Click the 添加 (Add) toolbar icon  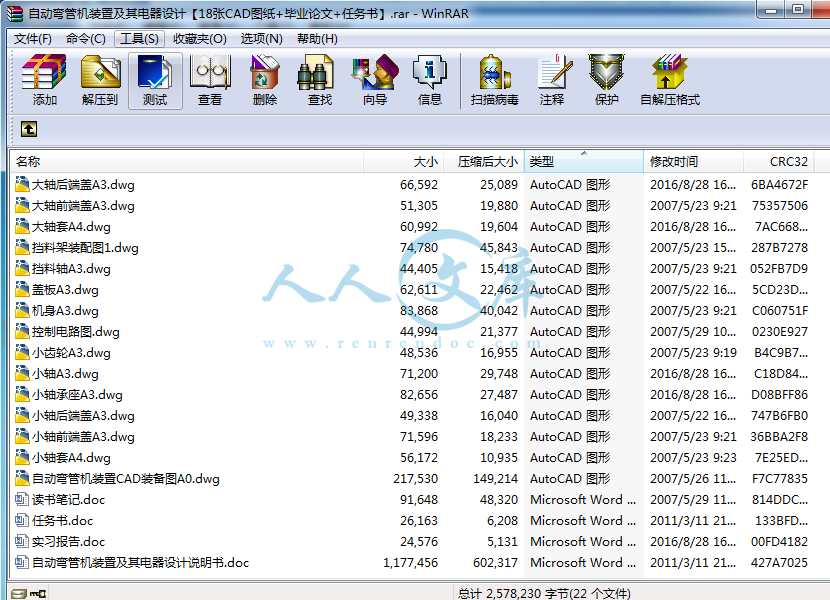44,80
